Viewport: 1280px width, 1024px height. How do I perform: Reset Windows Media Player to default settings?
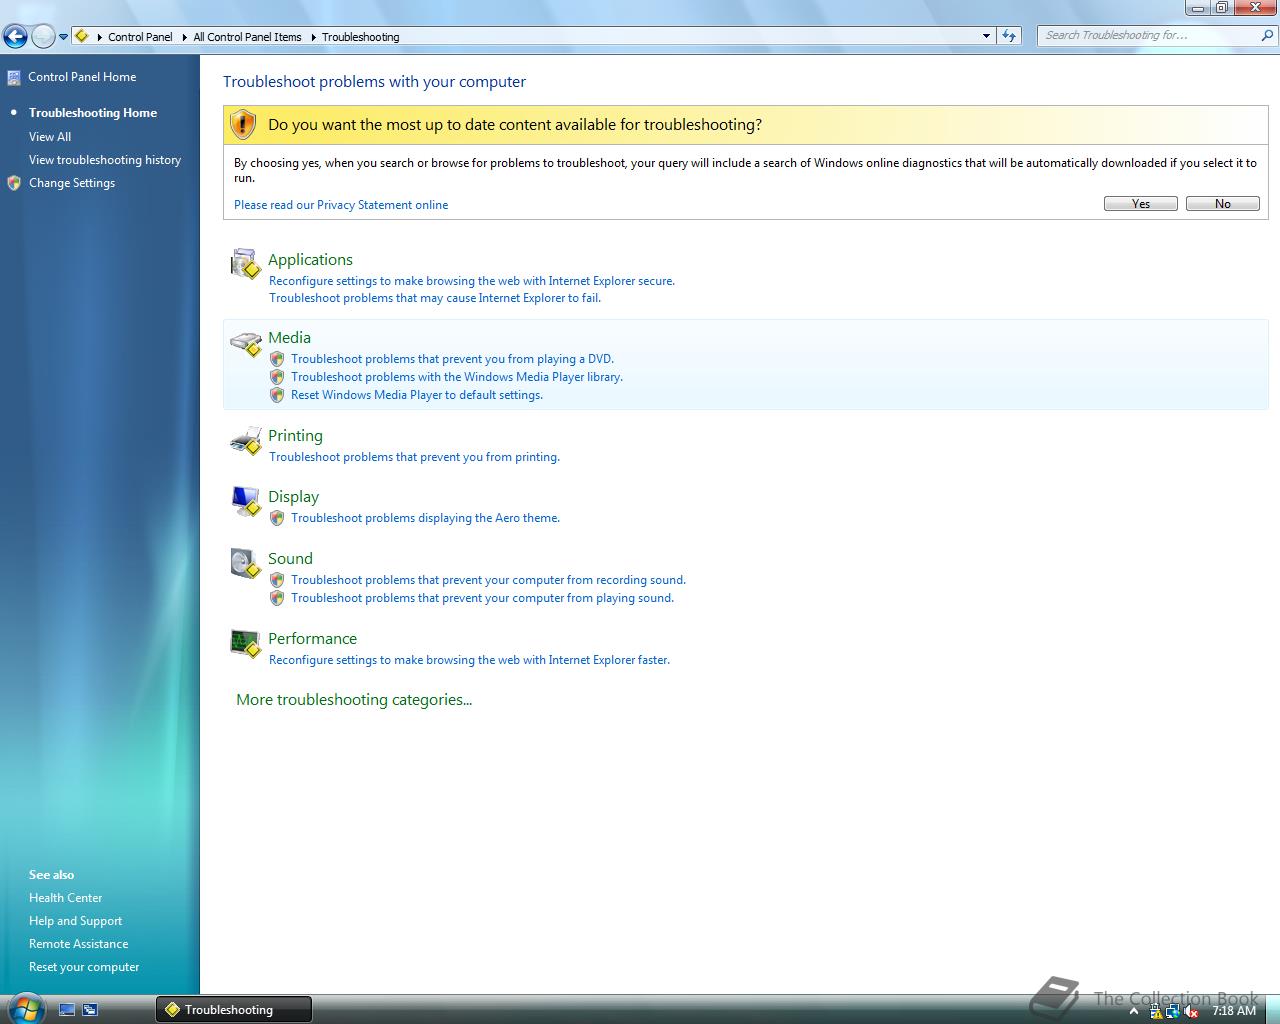[417, 395]
